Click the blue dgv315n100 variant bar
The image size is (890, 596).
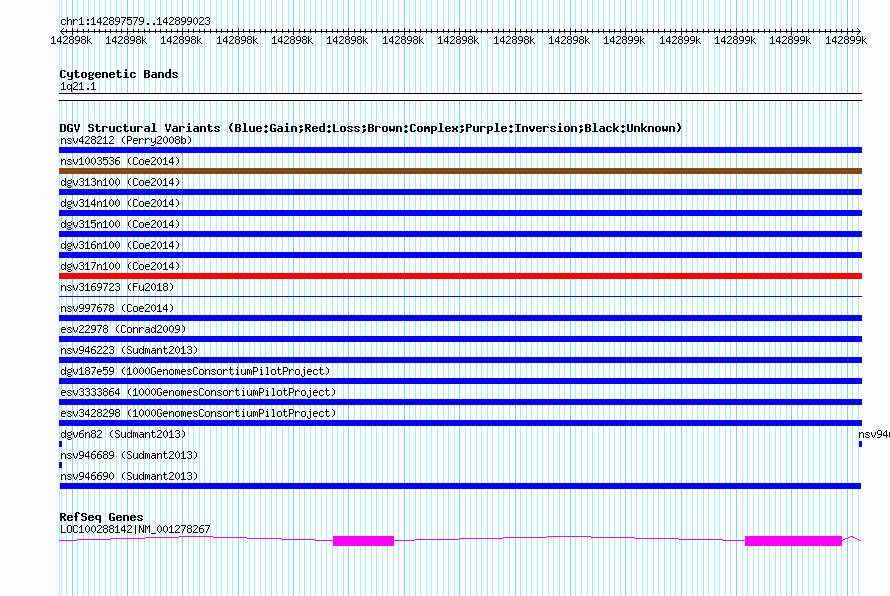coord(460,234)
